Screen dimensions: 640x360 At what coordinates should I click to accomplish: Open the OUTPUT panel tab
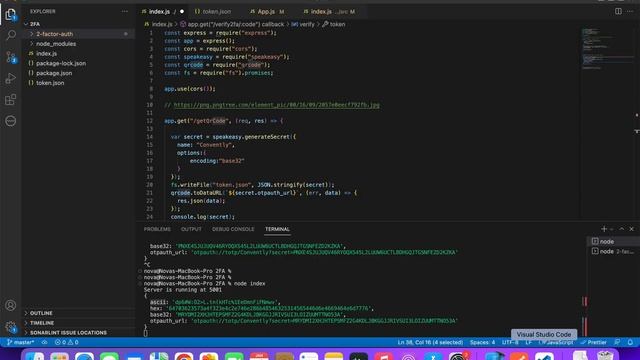click(191, 229)
